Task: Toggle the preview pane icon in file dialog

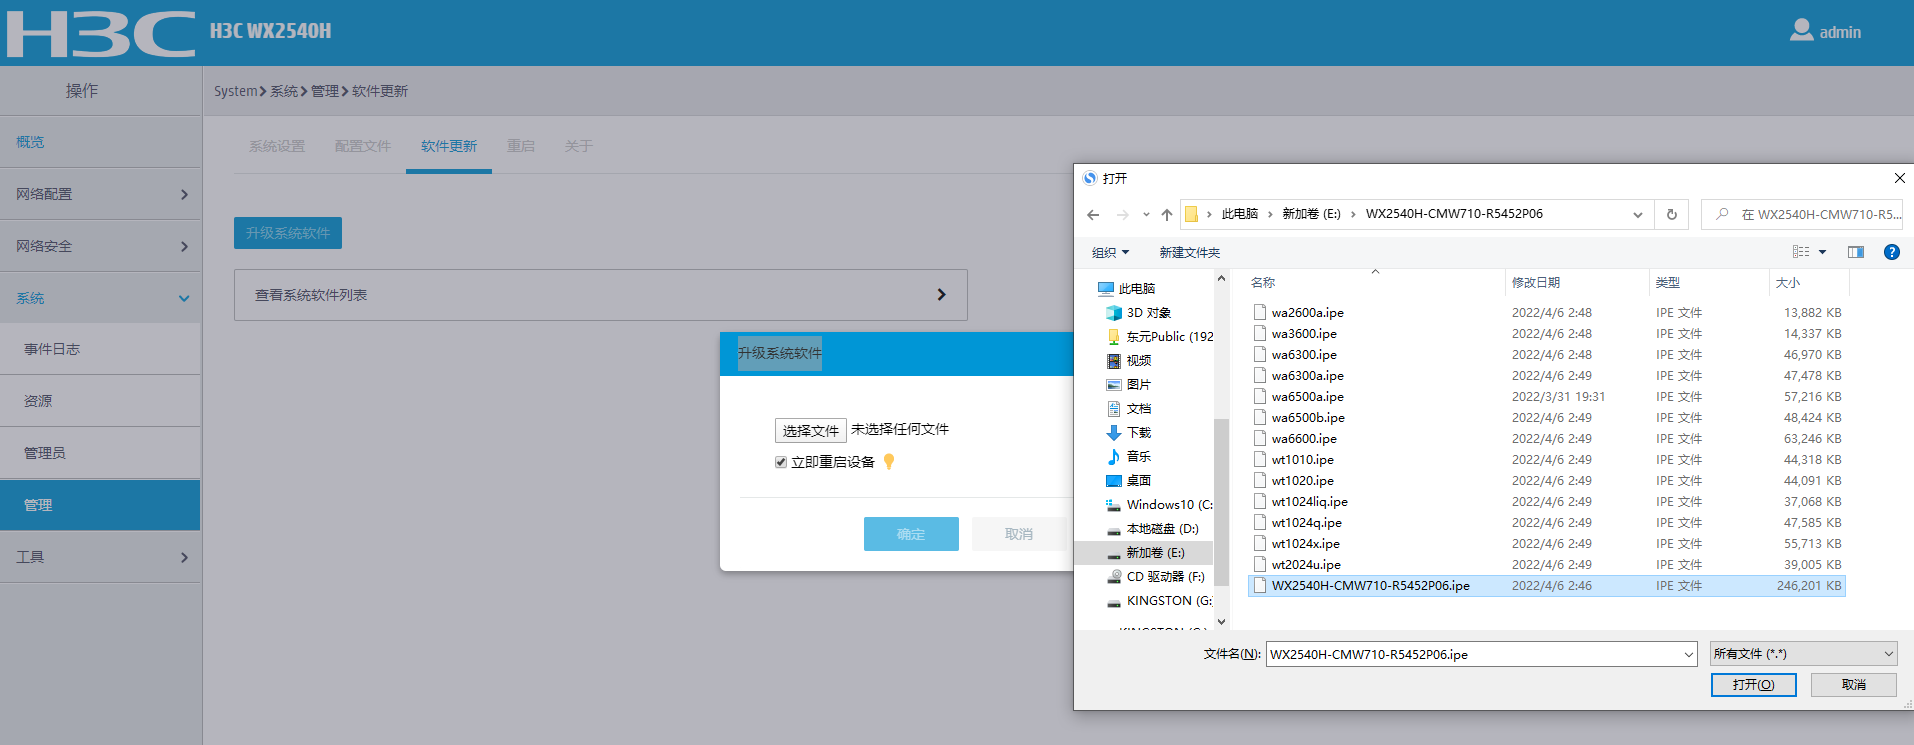Action: click(x=1856, y=252)
